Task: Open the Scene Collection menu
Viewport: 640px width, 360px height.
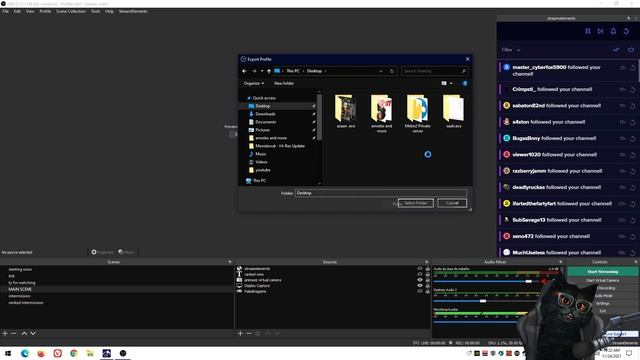Action: tap(71, 11)
